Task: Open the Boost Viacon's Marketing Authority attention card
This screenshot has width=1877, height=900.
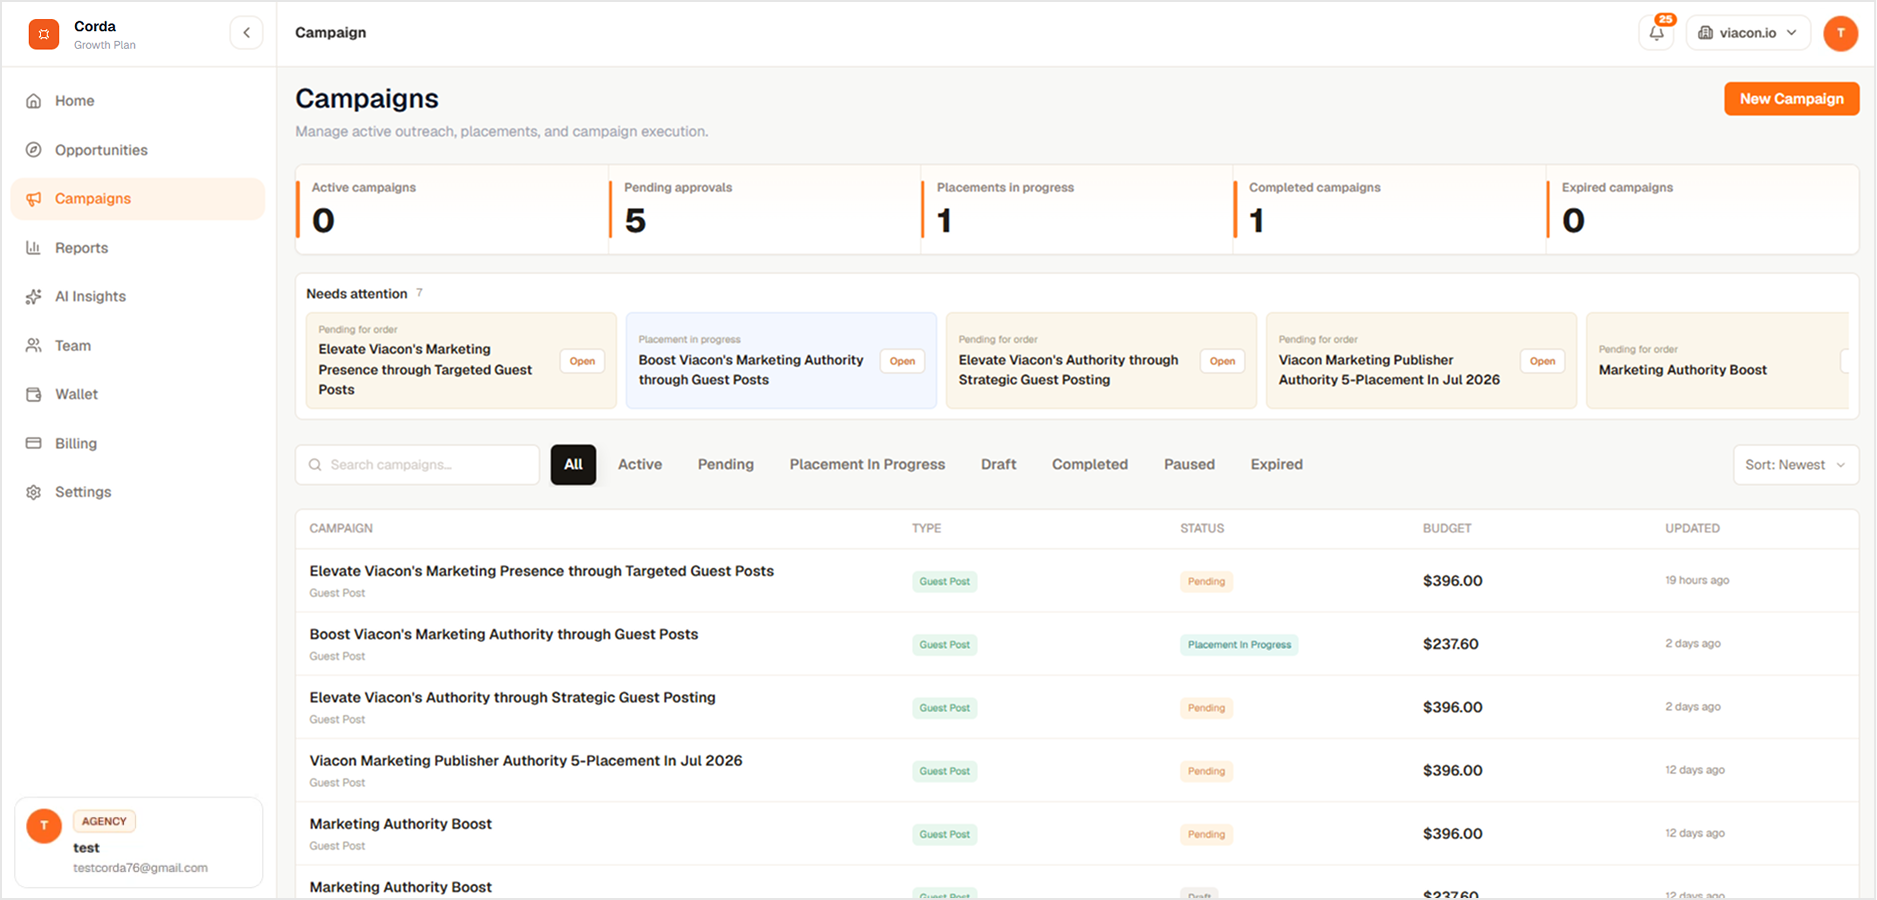Action: click(781, 360)
